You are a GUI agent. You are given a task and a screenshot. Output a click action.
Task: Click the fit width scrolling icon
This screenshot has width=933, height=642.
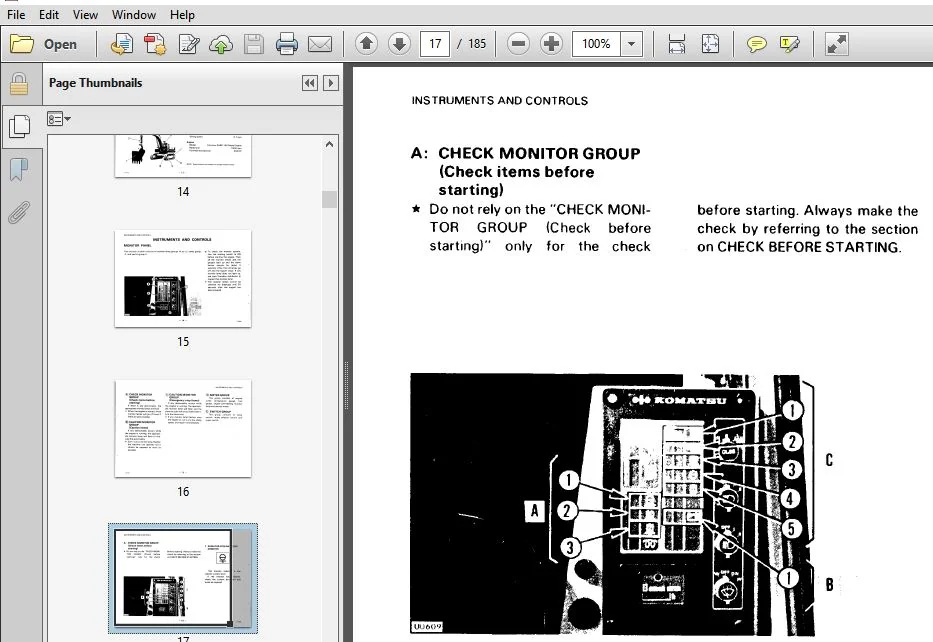click(x=677, y=44)
